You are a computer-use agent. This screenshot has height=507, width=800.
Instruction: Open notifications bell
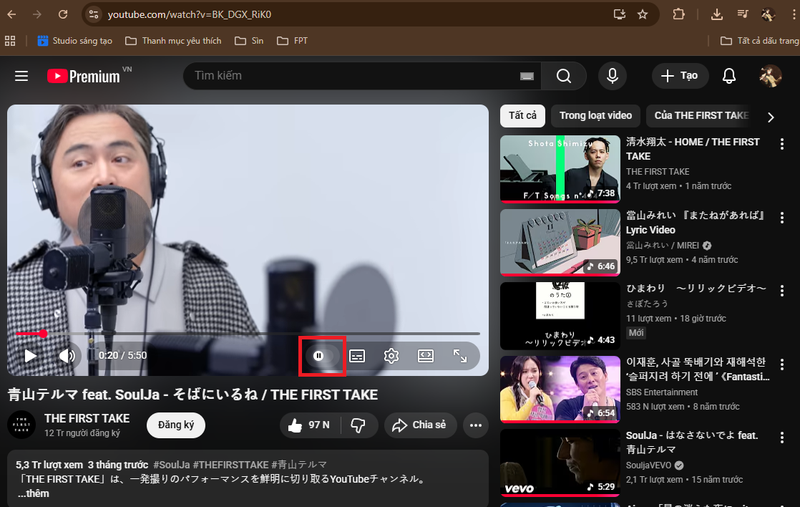click(x=729, y=76)
